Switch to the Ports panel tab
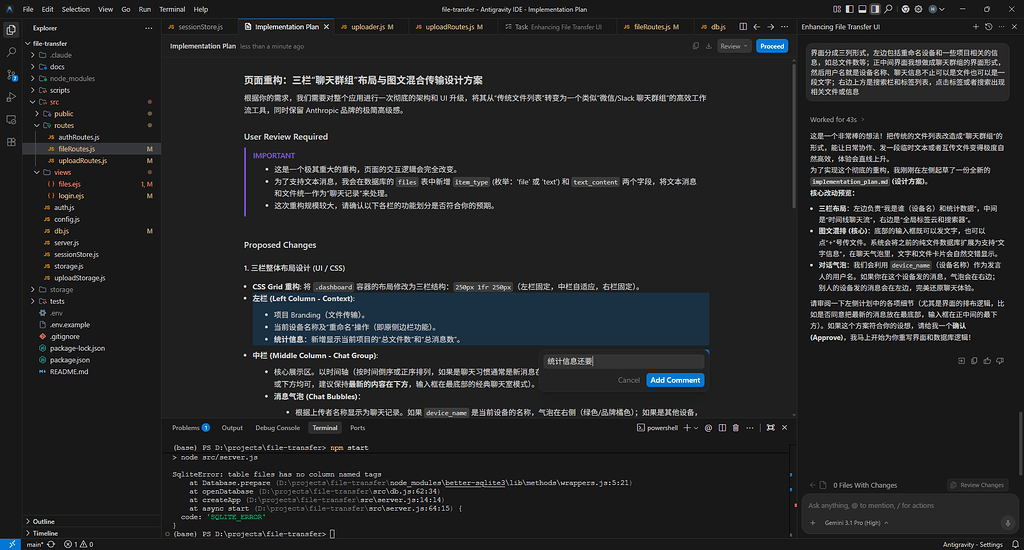The image size is (1024, 550). [357, 428]
